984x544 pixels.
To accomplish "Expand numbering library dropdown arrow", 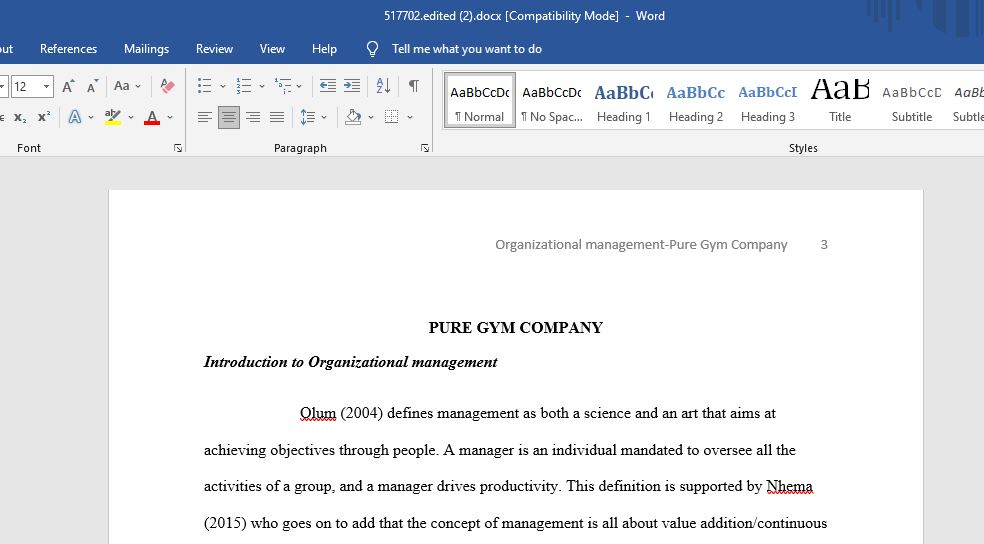I will tap(262, 86).
